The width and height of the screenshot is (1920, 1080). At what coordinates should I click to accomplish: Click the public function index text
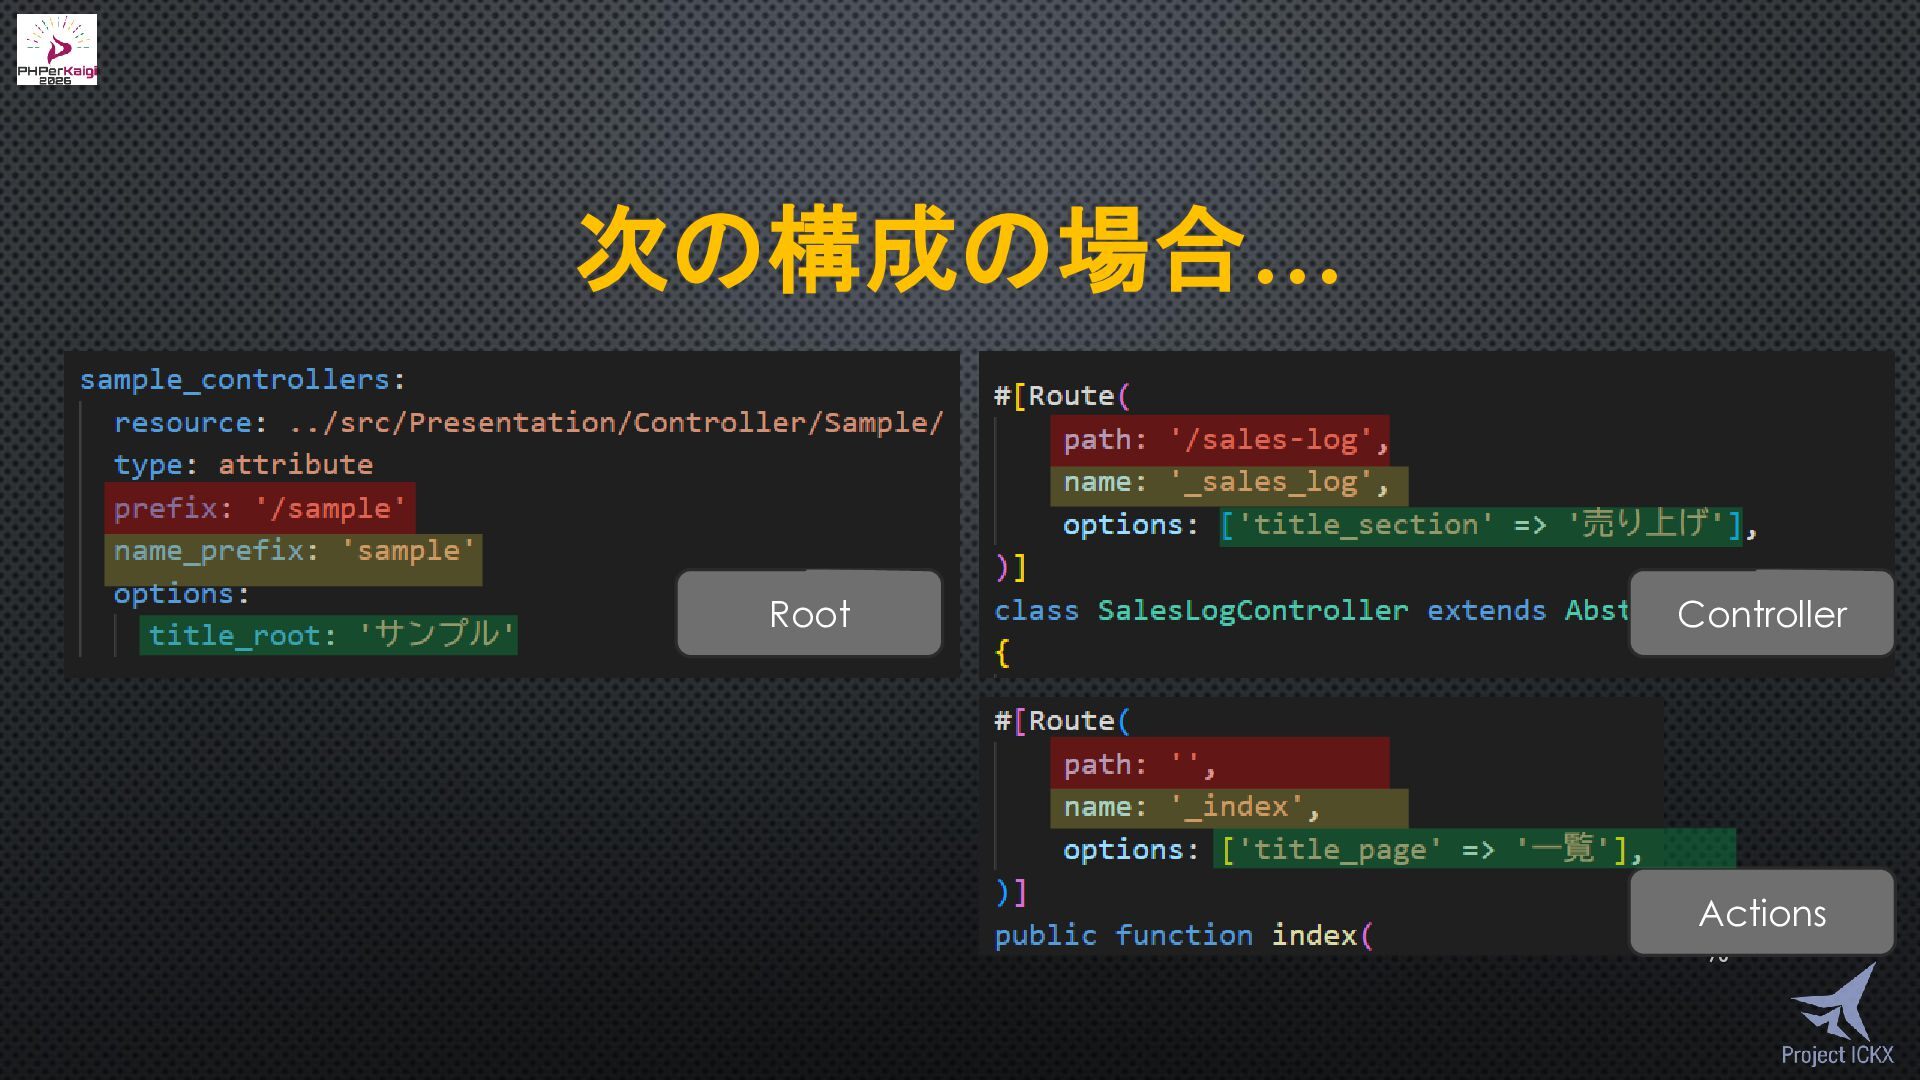click(1175, 935)
